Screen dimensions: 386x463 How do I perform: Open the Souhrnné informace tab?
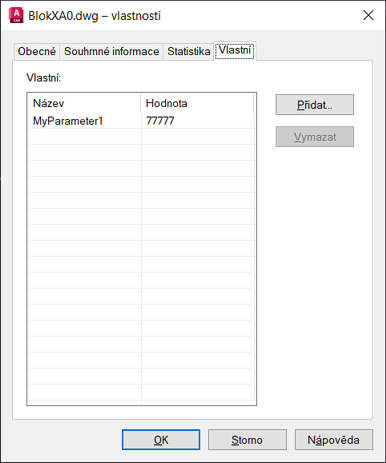[x=111, y=52]
